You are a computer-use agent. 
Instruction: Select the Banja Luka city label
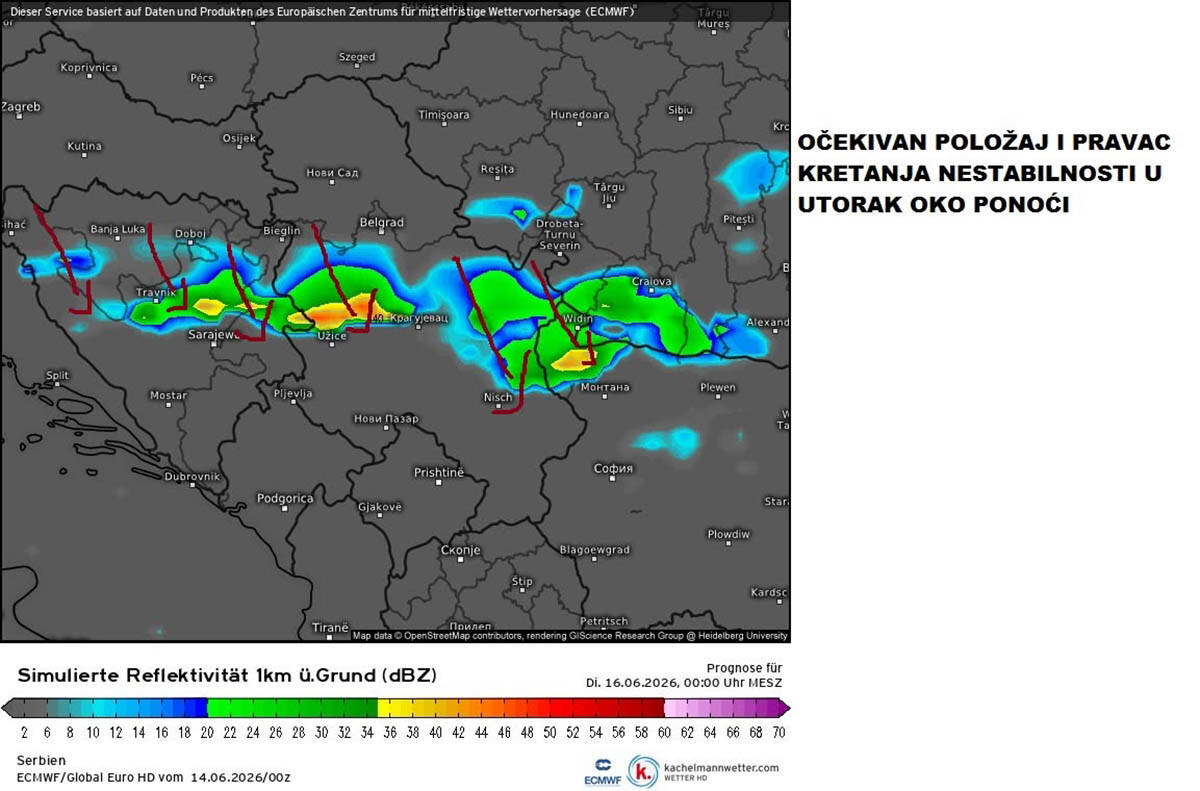click(118, 229)
